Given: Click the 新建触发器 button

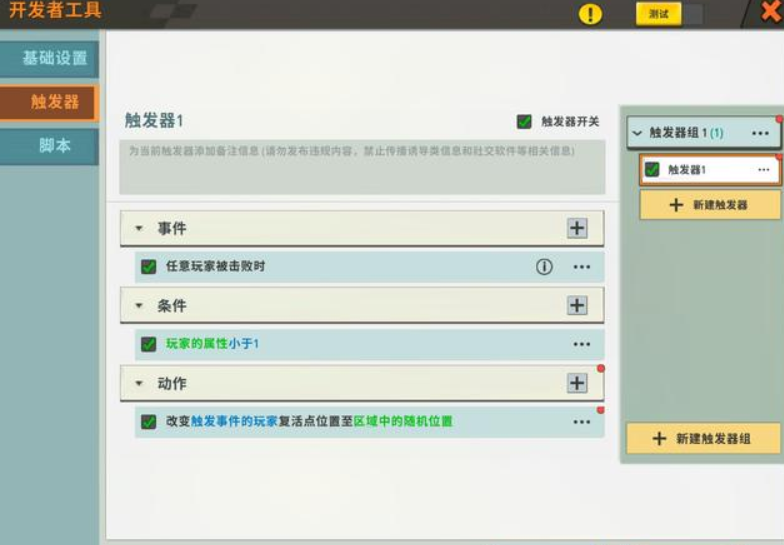Looking at the screenshot, I should tap(710, 205).
